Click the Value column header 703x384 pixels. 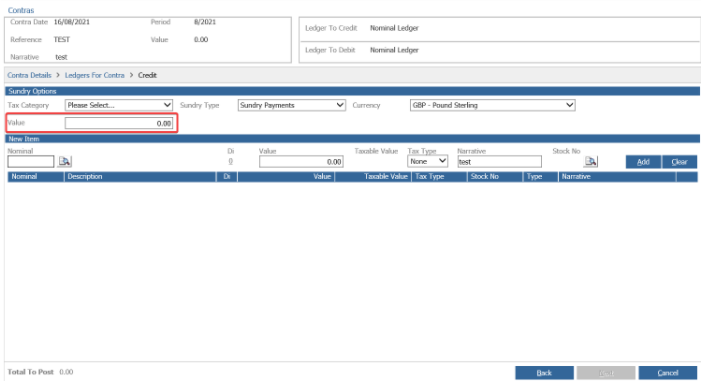pyautogui.click(x=286, y=177)
